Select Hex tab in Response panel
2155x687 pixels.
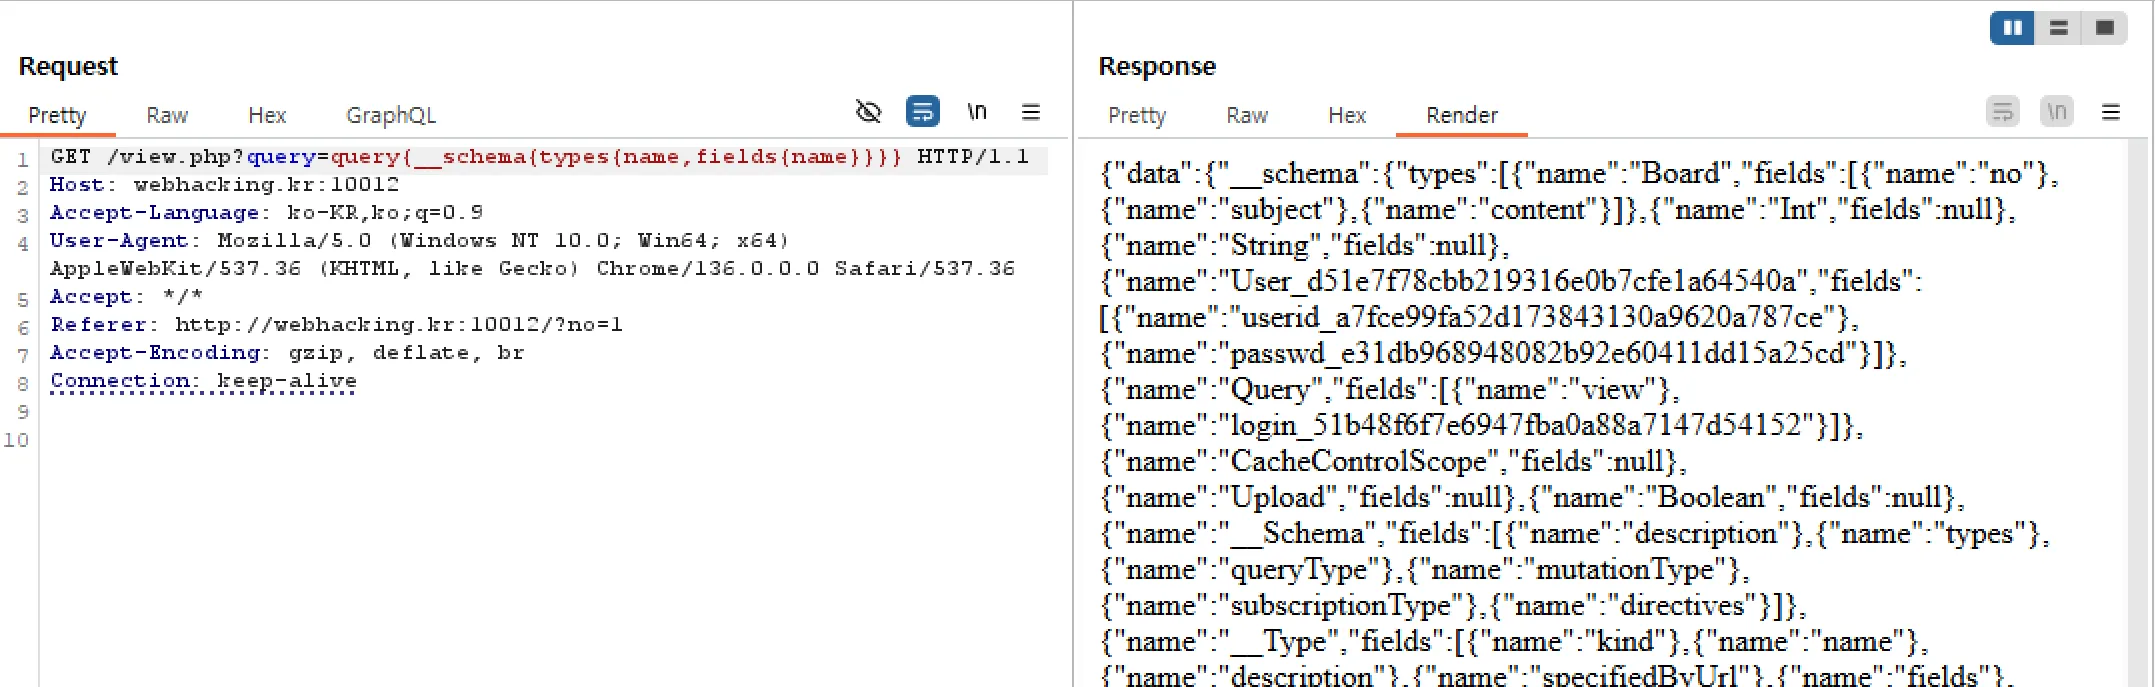[1347, 115]
